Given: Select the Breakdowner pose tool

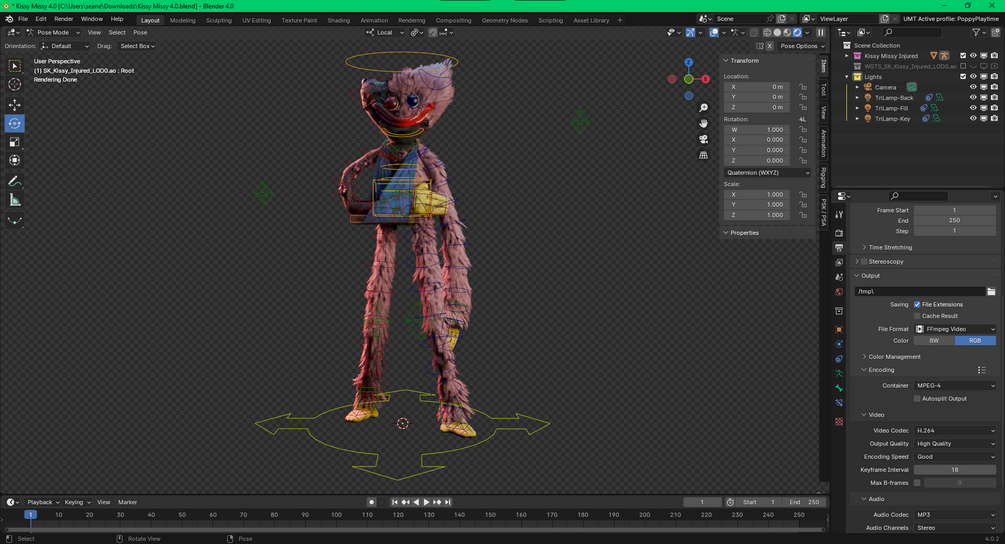Looking at the screenshot, I should point(14,220).
